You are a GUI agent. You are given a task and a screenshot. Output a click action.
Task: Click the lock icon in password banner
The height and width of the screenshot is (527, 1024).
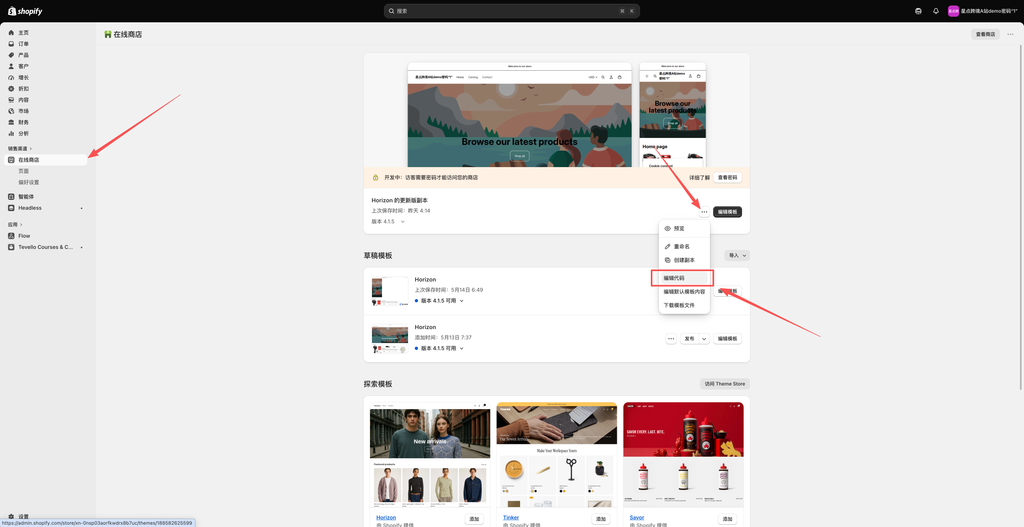376,178
